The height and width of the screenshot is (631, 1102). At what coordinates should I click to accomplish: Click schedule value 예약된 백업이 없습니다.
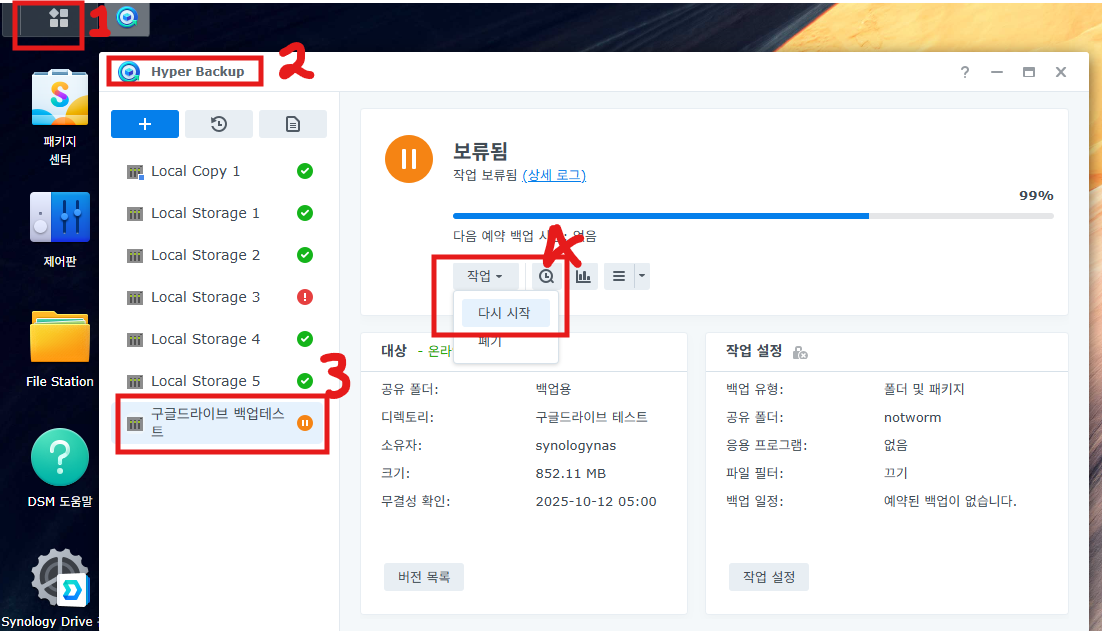point(950,502)
